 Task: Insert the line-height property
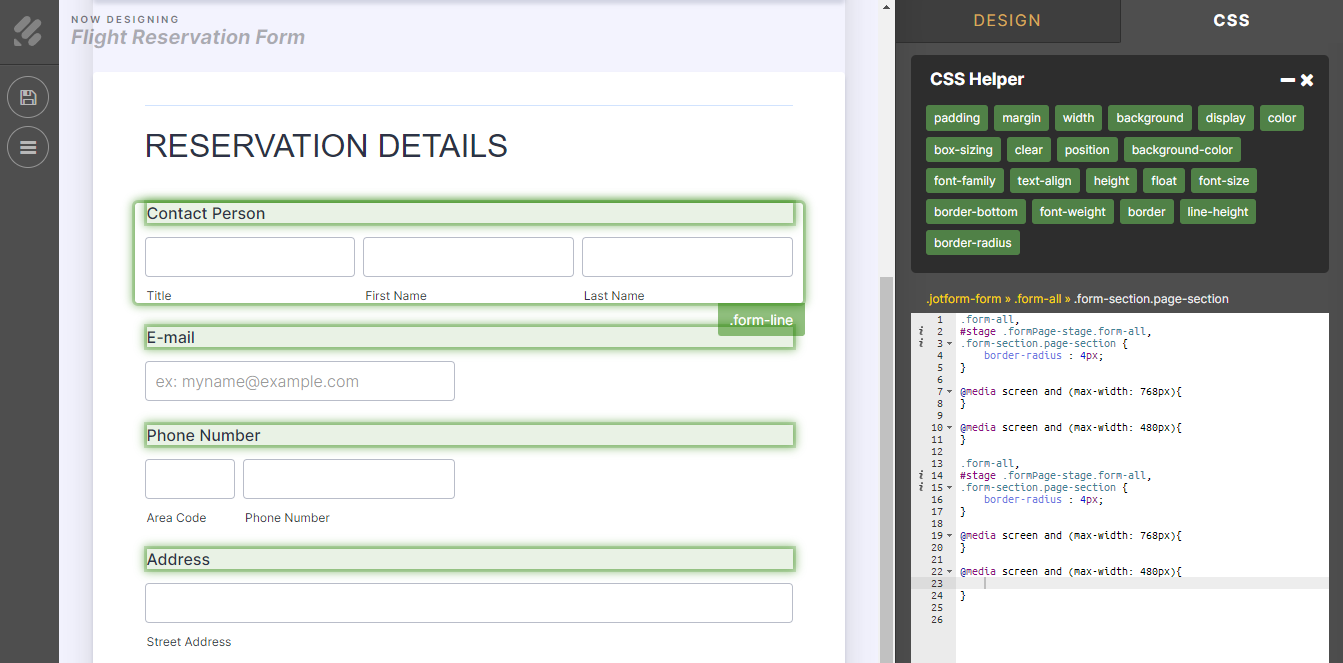pyautogui.click(x=1217, y=212)
